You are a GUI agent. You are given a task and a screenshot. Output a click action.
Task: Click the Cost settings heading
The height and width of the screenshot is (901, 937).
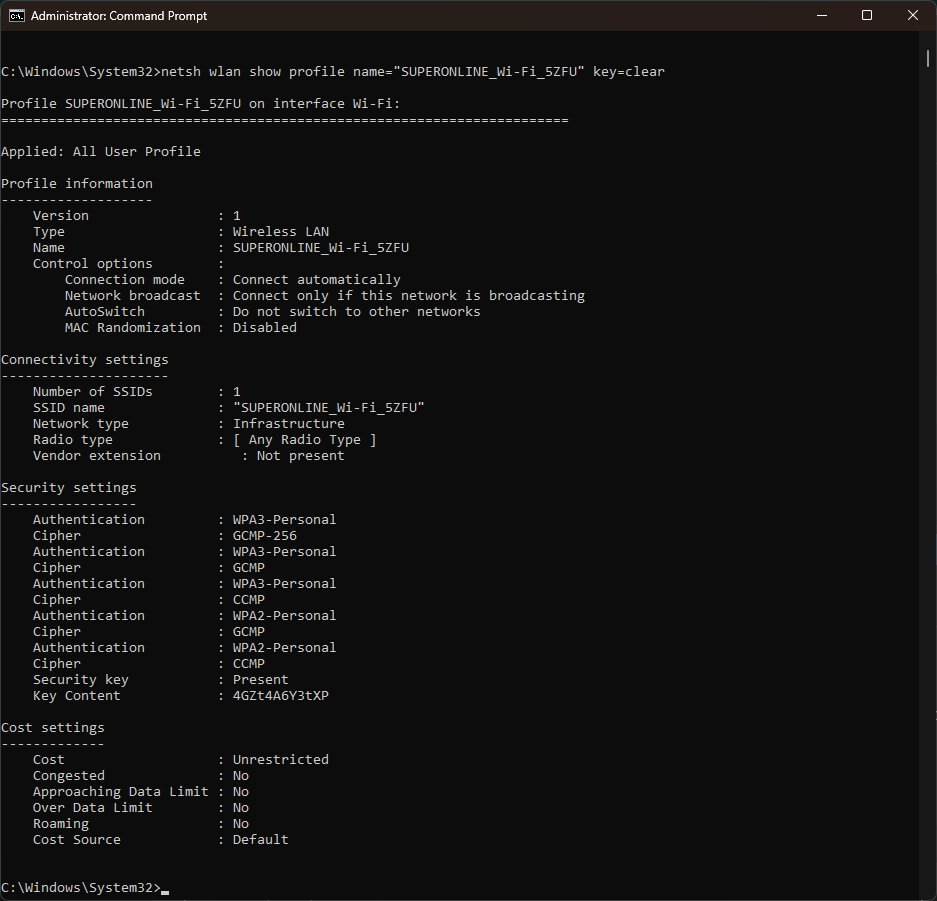[53, 728]
